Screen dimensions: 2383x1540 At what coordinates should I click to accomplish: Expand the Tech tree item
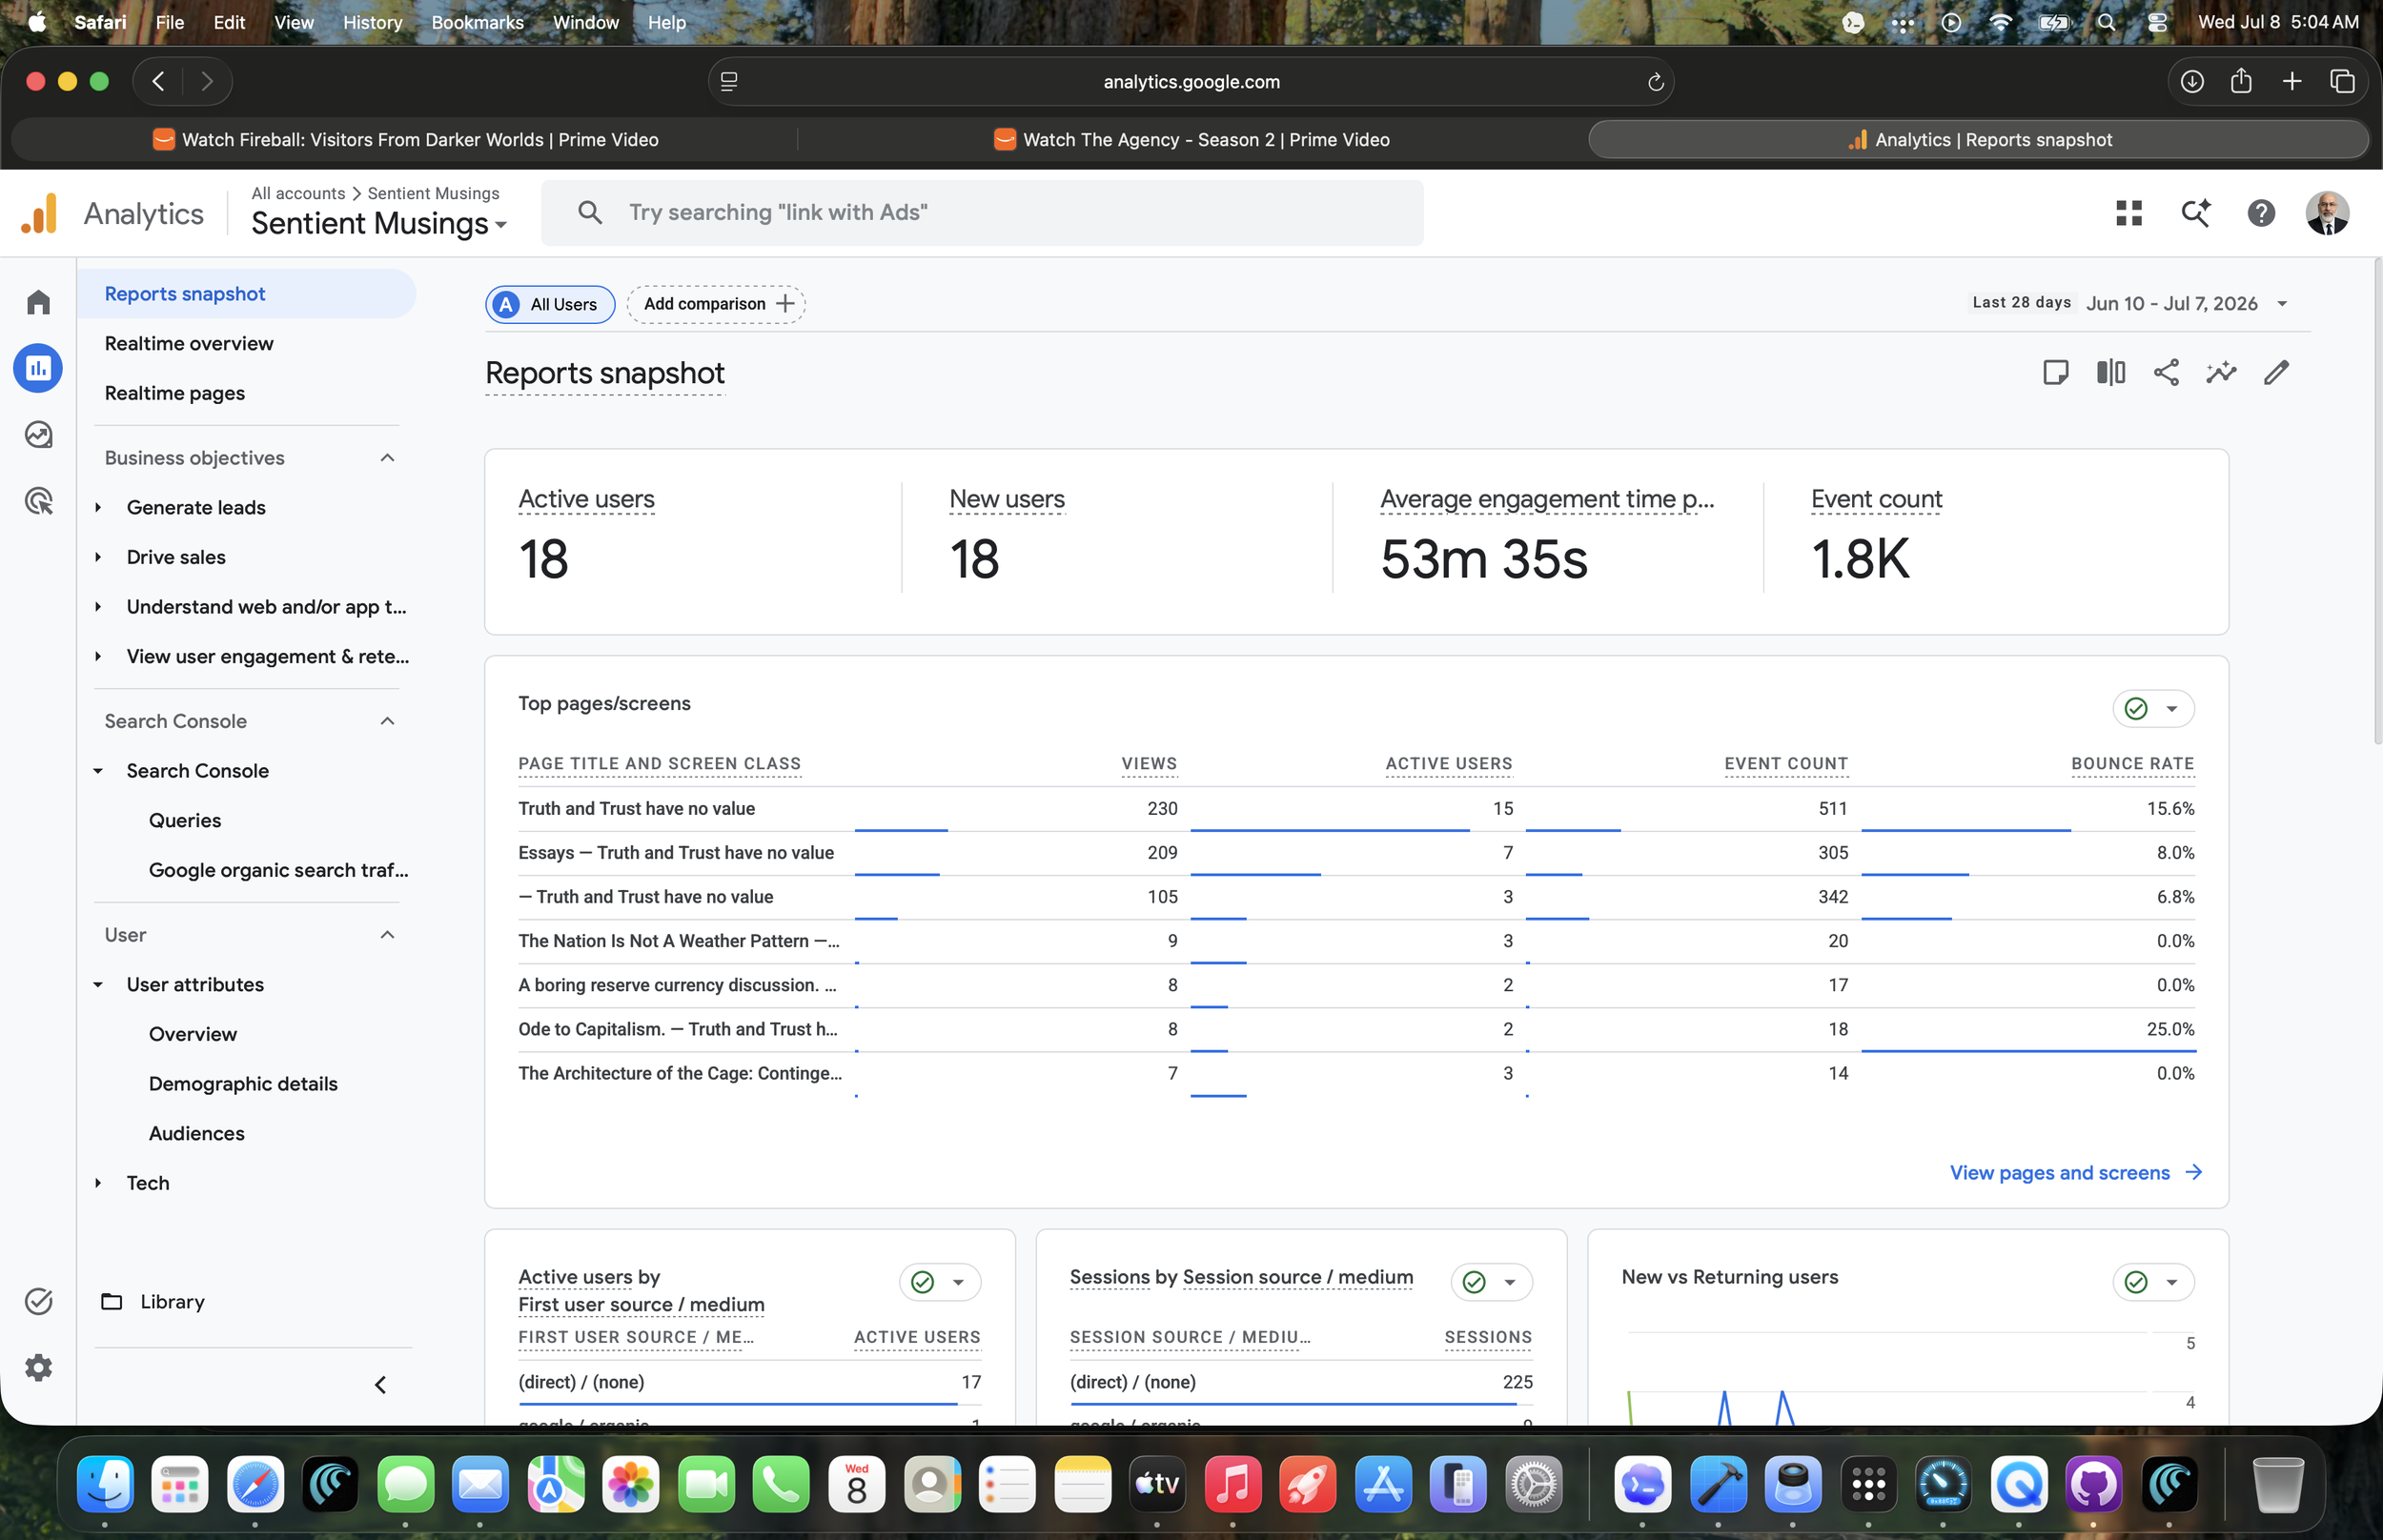point(98,1183)
